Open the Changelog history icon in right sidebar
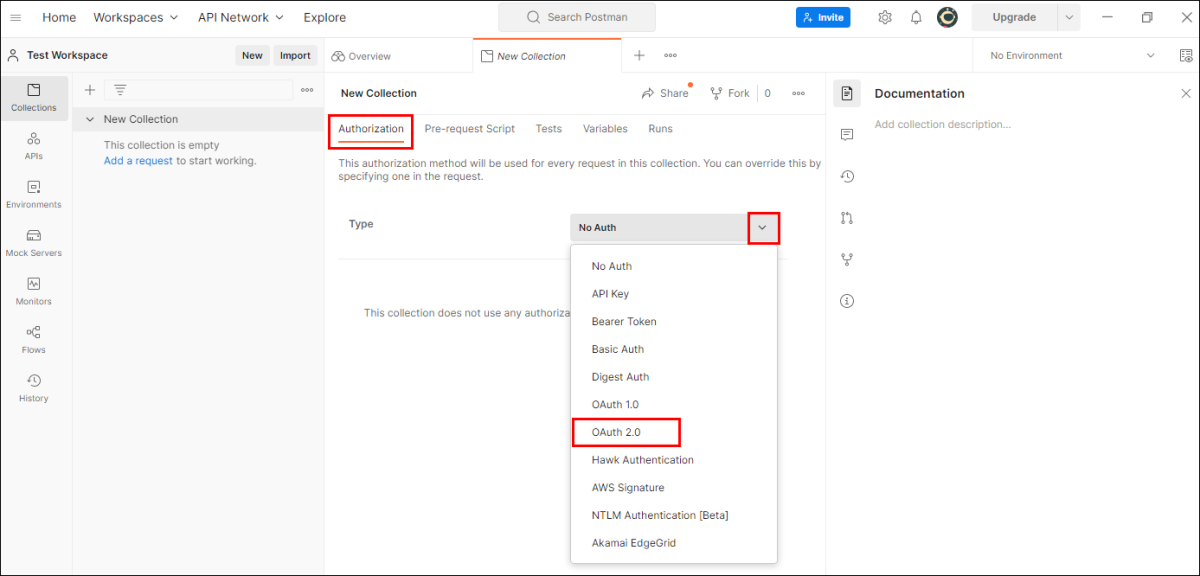 click(847, 176)
